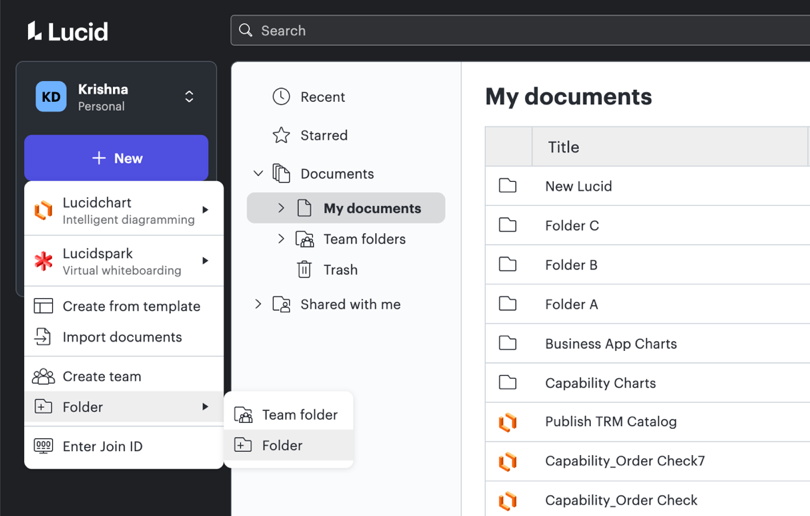Viewport: 810px width, 516px height.
Task: Choose Lucidspark Virtual whiteboarding menu entry
Action: (124, 261)
